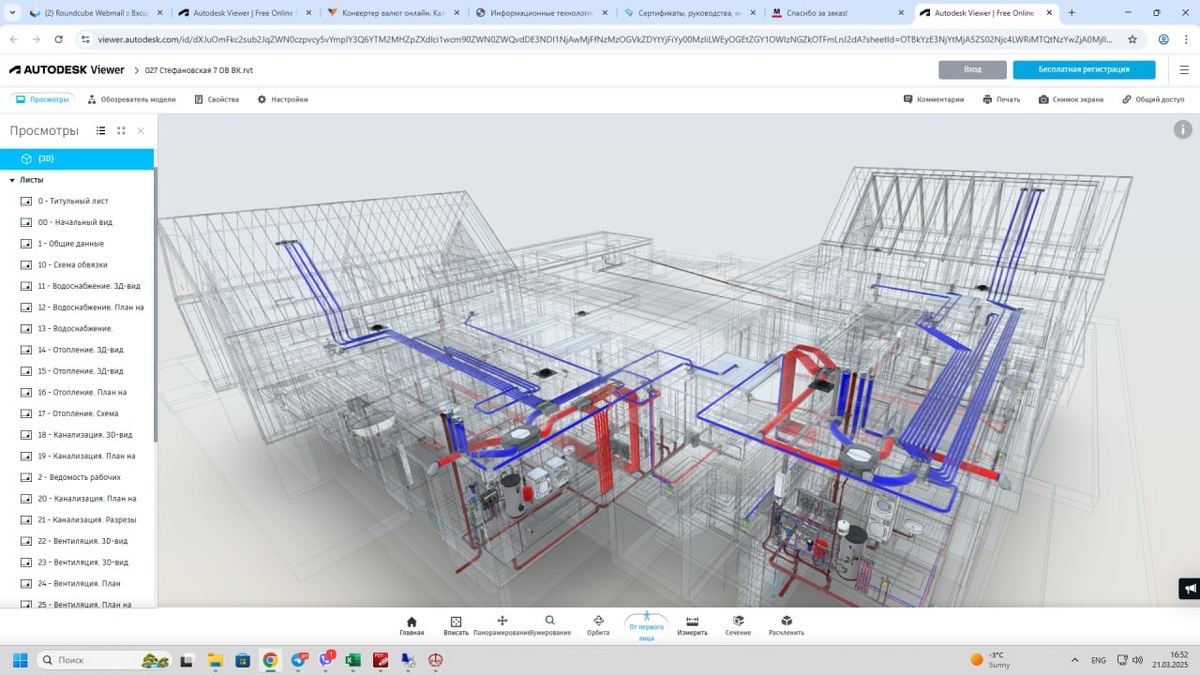Take a Снимок экрана screenshot

pyautogui.click(x=1071, y=100)
